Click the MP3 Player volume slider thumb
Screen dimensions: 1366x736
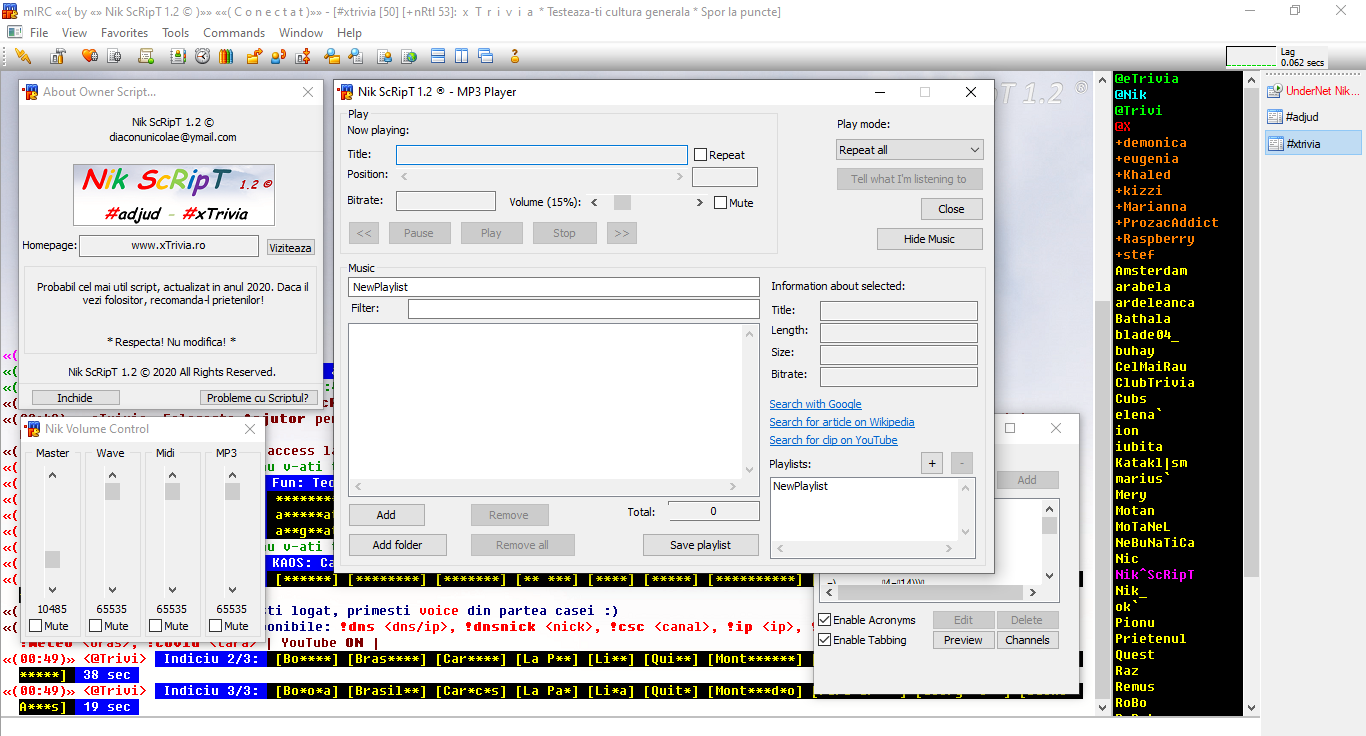622,202
